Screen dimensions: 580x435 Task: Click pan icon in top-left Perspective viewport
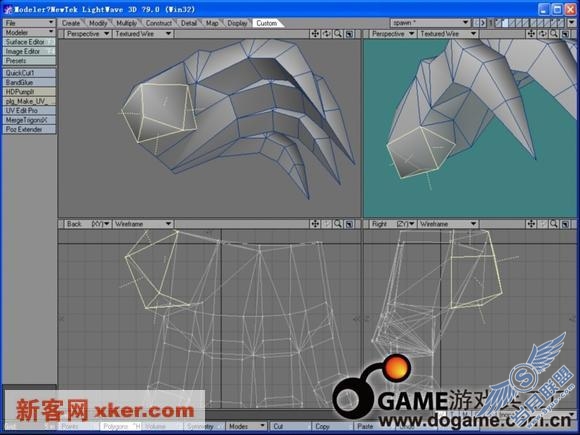point(315,34)
